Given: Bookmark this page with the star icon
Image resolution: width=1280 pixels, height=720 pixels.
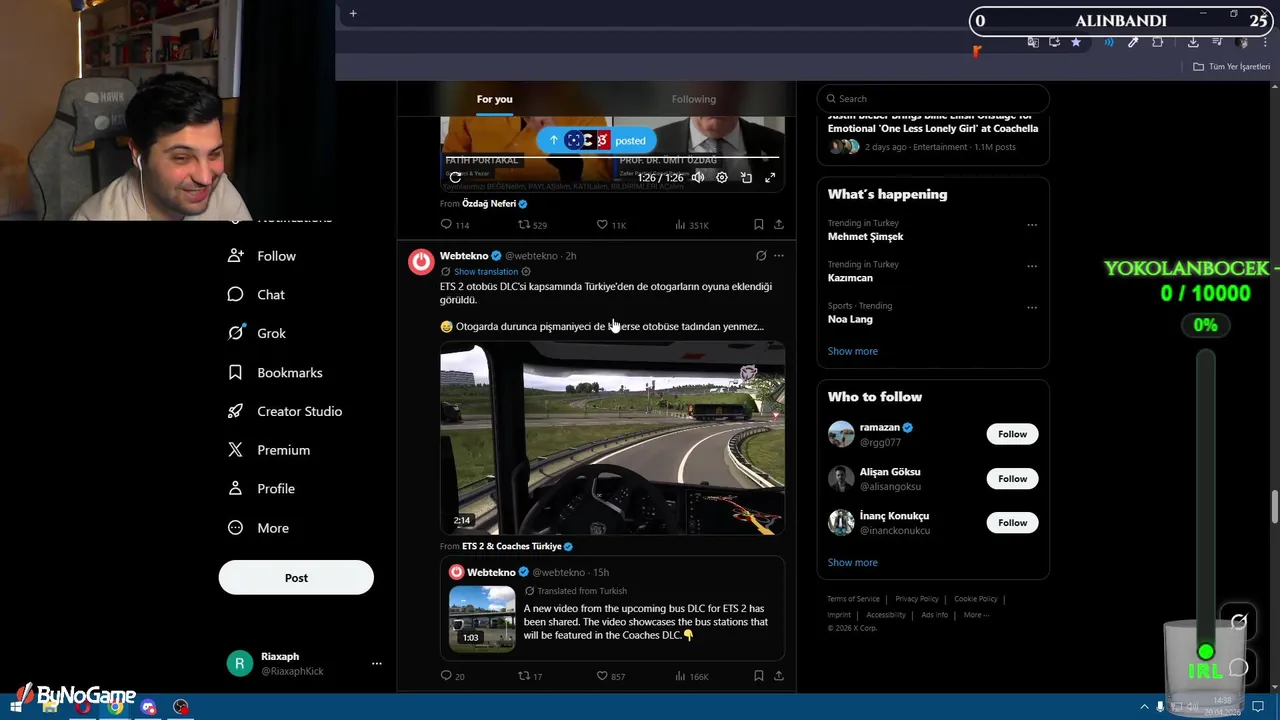Looking at the screenshot, I should point(1076,42).
